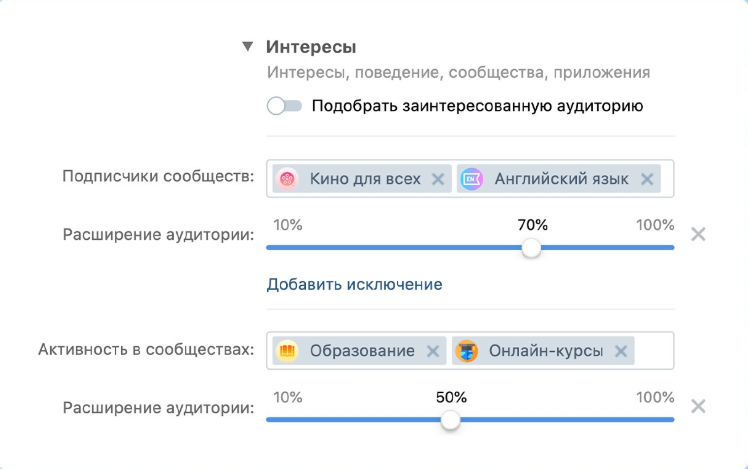Remove the Онлайн-курсы tag
748x469 pixels.
[621, 351]
